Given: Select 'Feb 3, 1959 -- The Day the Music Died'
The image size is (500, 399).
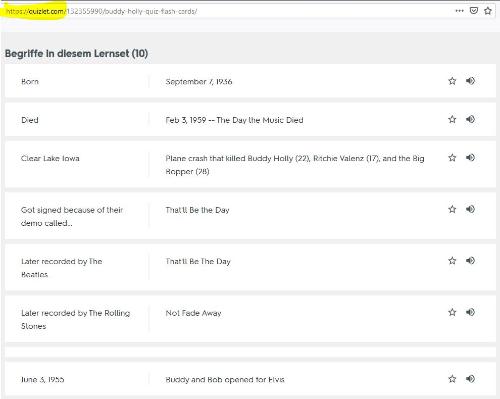Looking at the screenshot, I should pos(234,120).
